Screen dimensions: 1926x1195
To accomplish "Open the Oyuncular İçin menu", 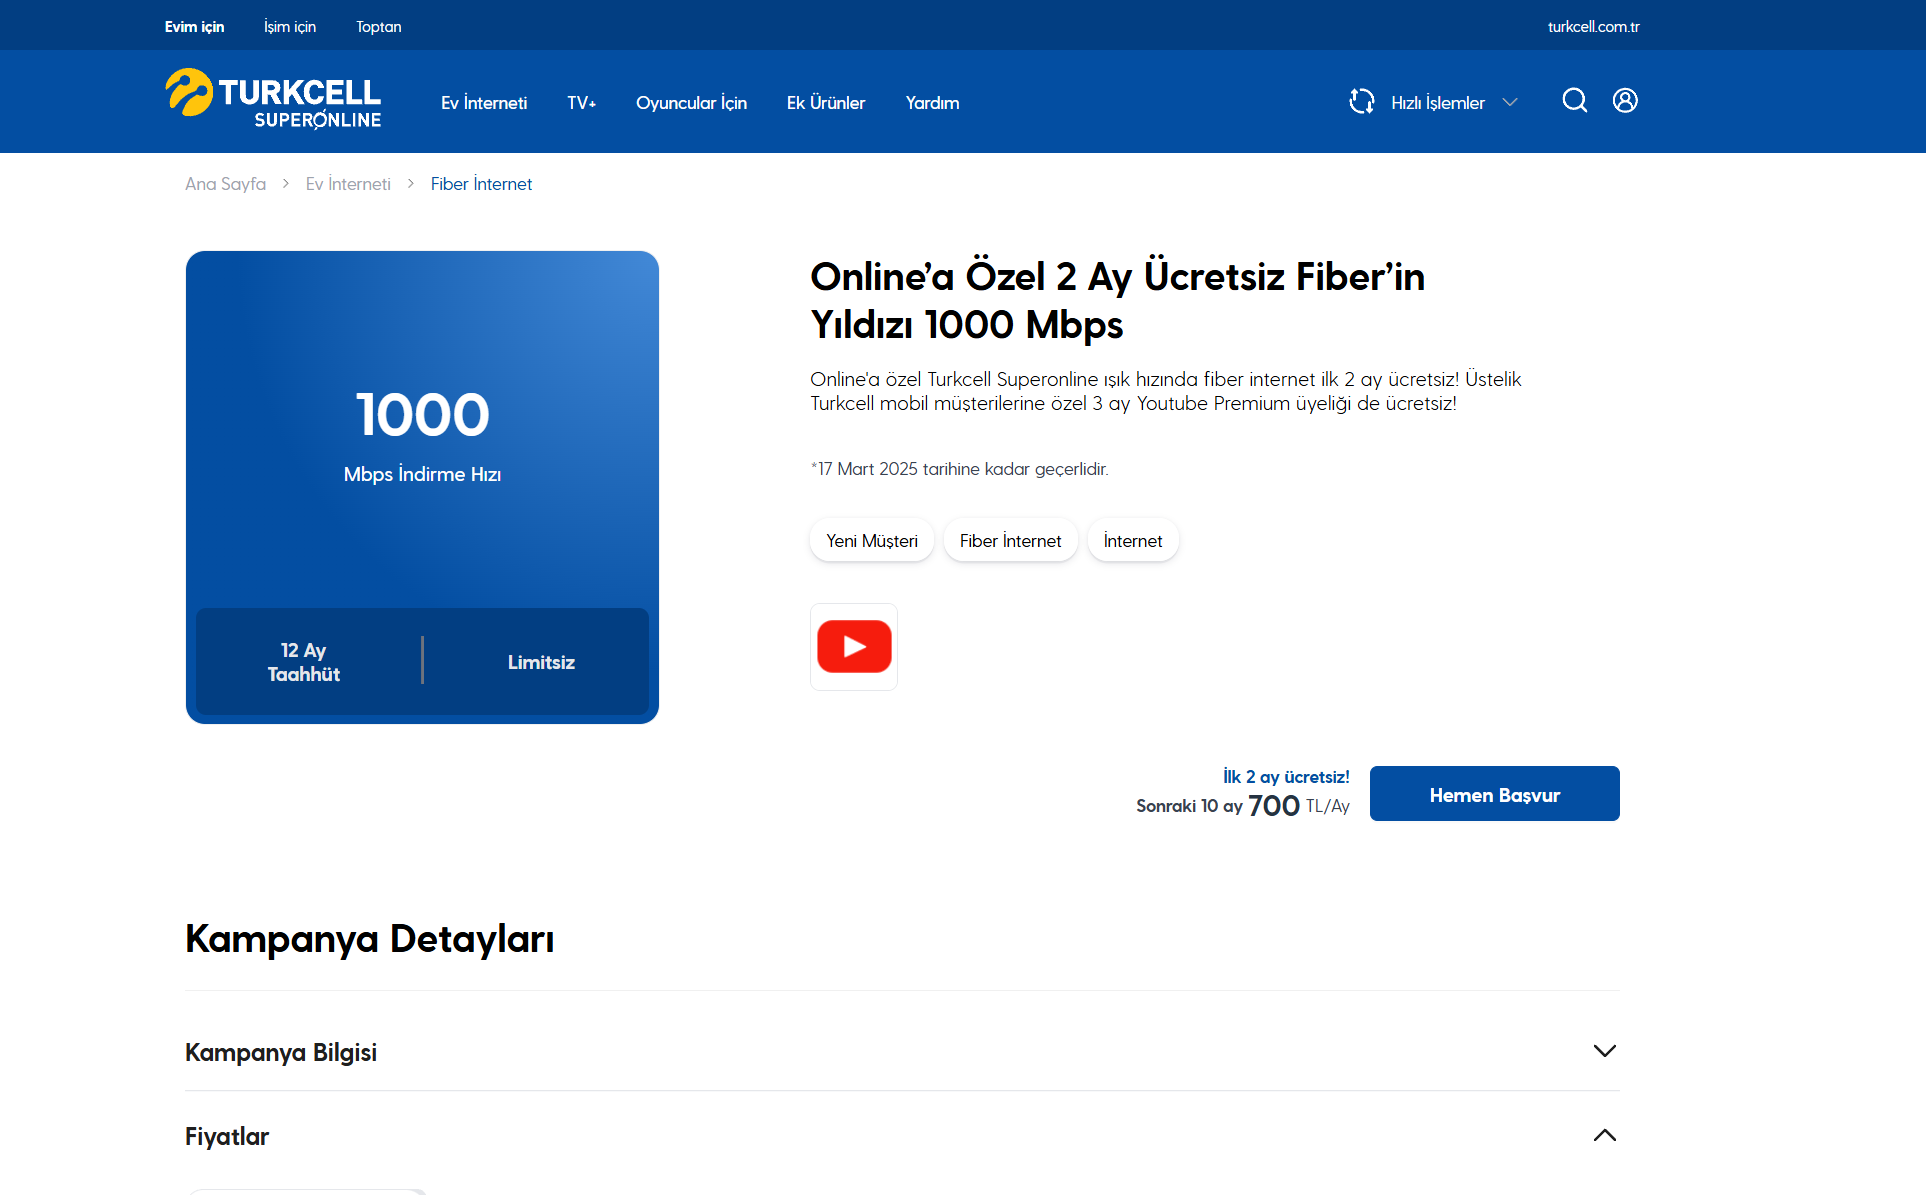I will tap(692, 103).
